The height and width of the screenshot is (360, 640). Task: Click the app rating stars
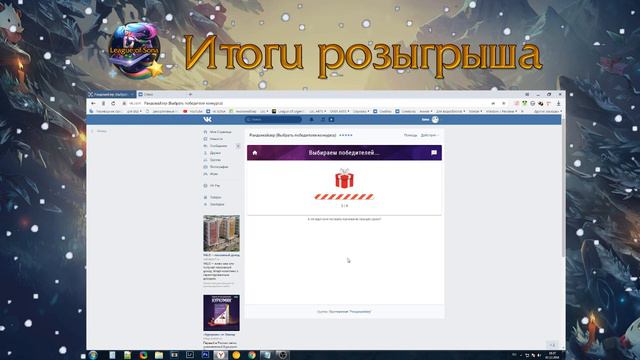pos(345,135)
